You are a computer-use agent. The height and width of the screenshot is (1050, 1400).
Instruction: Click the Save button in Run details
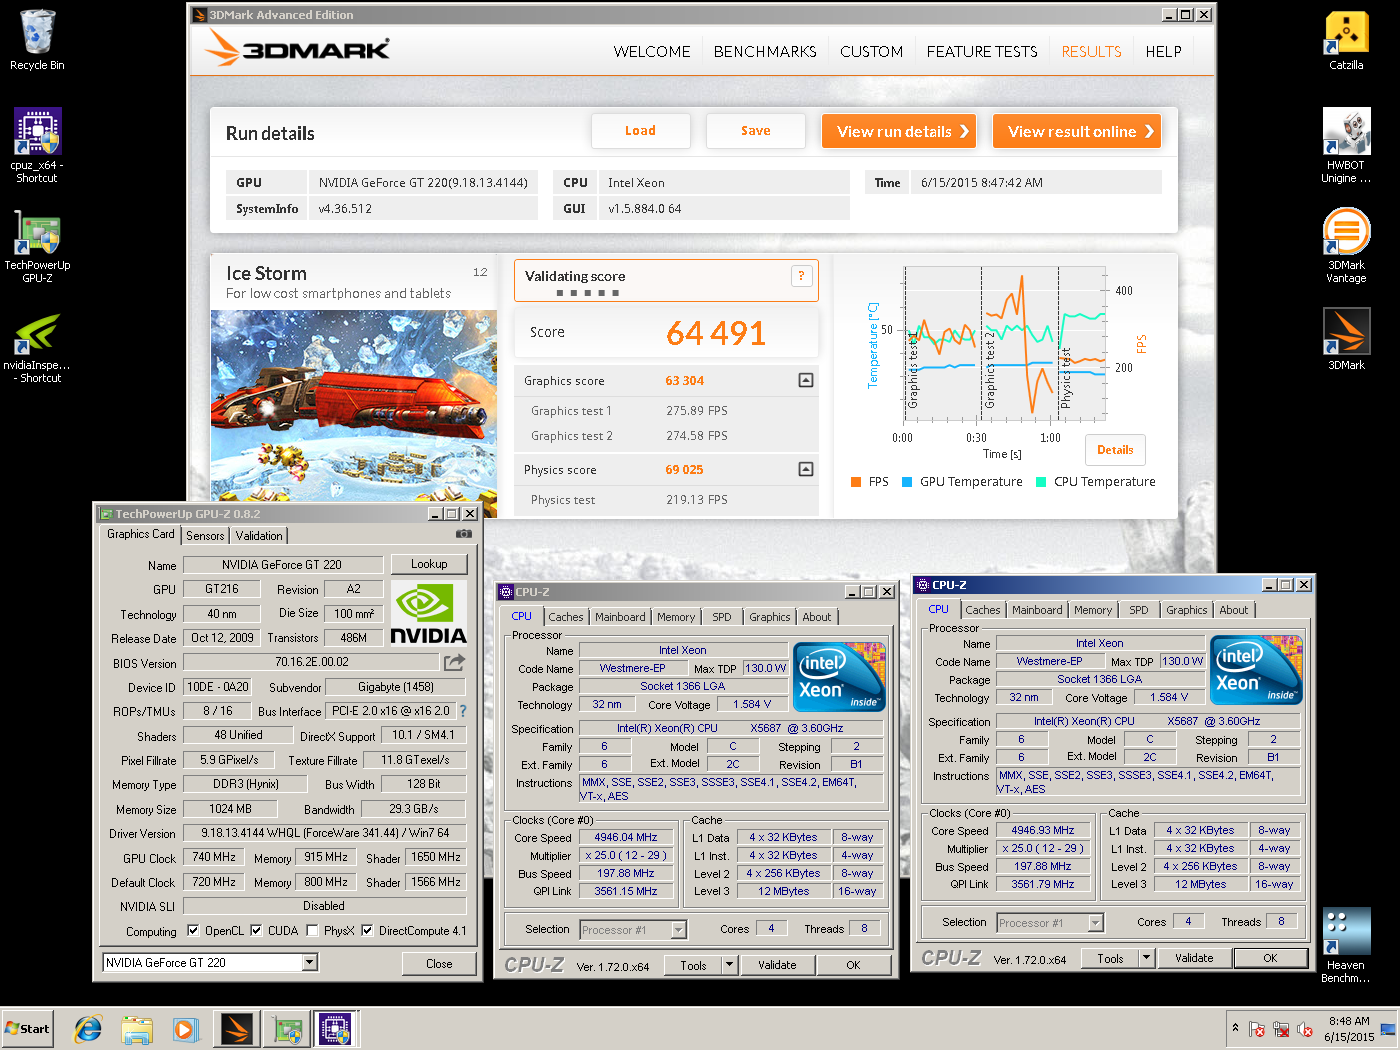coord(756,131)
